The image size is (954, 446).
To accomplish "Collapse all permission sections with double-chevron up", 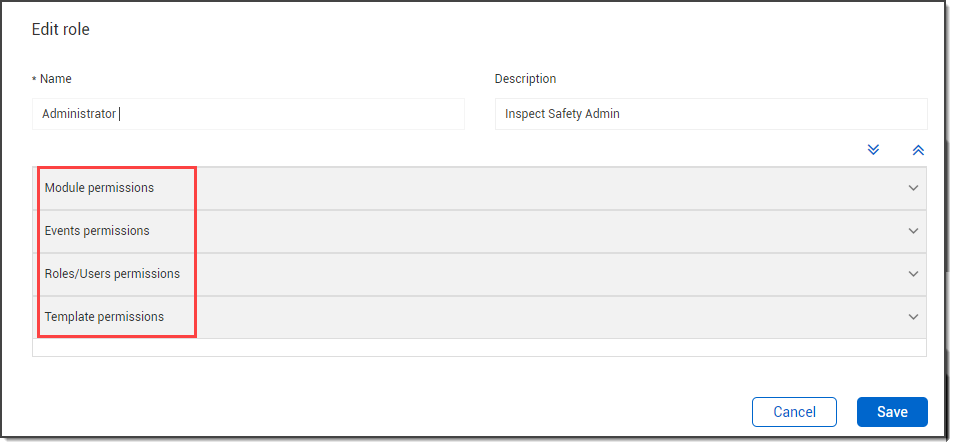I will pyautogui.click(x=918, y=149).
